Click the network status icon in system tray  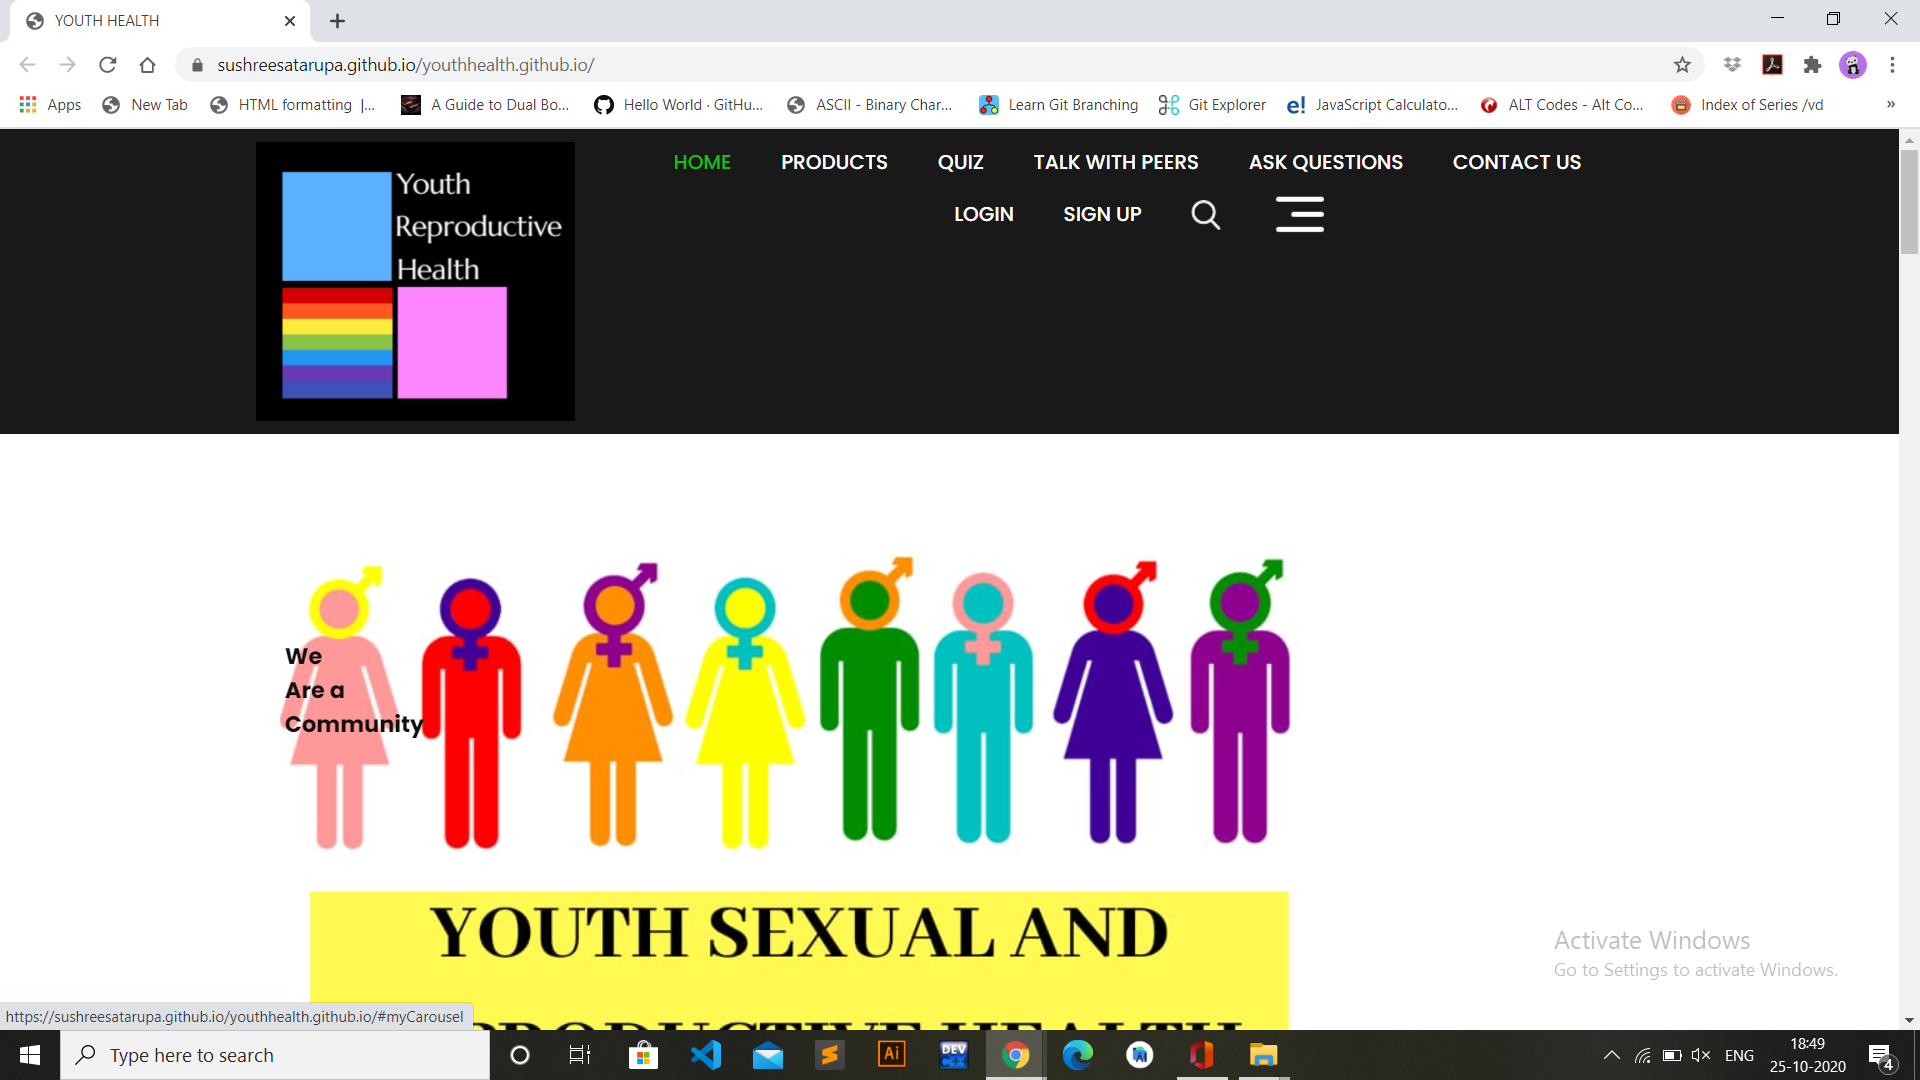1643,1054
